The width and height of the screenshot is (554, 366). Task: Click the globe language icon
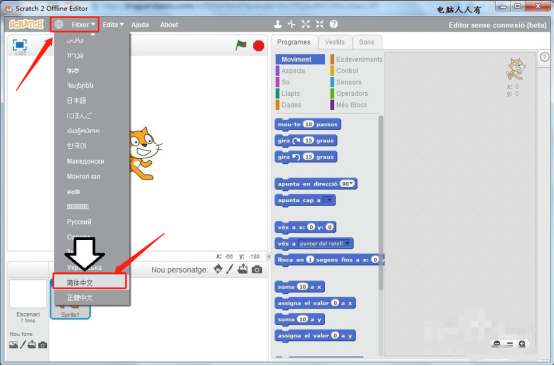click(59, 24)
